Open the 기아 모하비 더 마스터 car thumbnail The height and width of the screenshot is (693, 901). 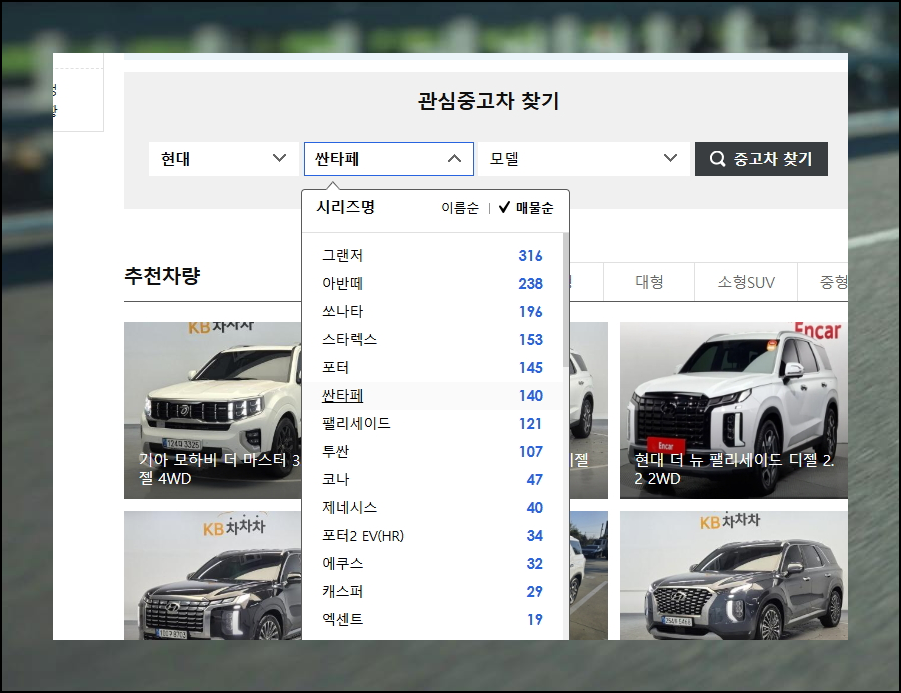213,410
